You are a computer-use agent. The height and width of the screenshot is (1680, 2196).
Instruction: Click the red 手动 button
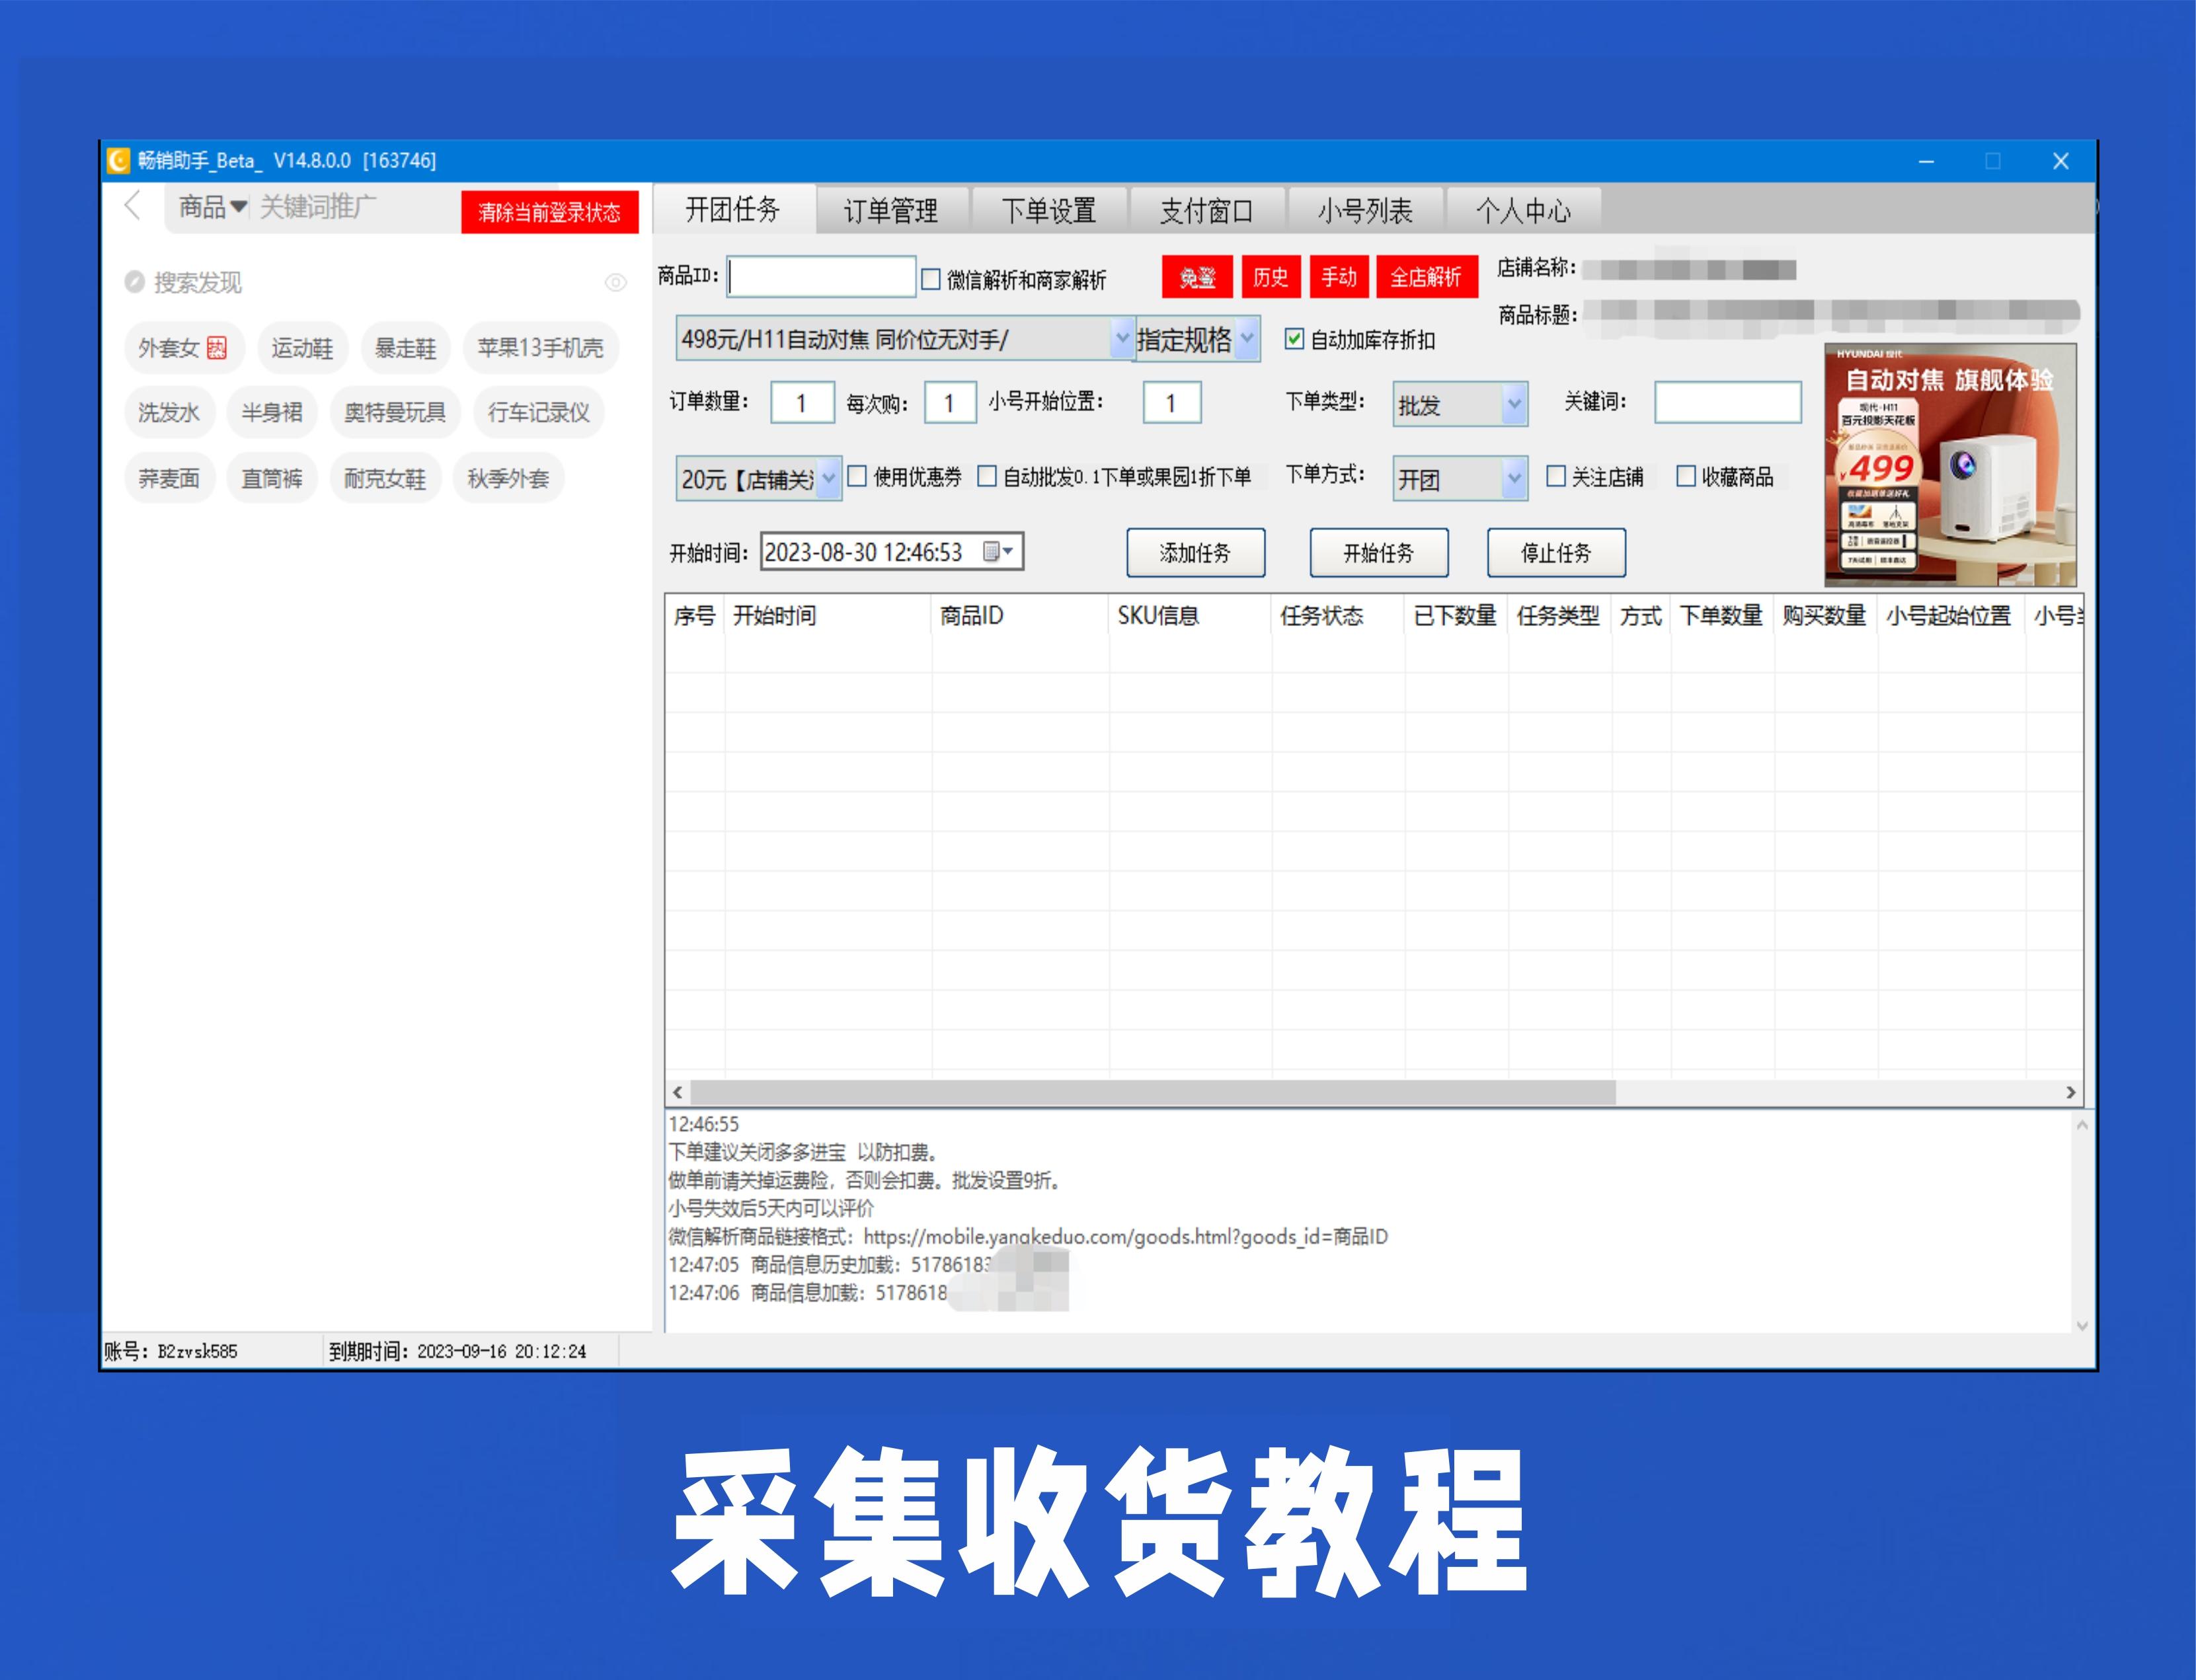(x=1338, y=277)
